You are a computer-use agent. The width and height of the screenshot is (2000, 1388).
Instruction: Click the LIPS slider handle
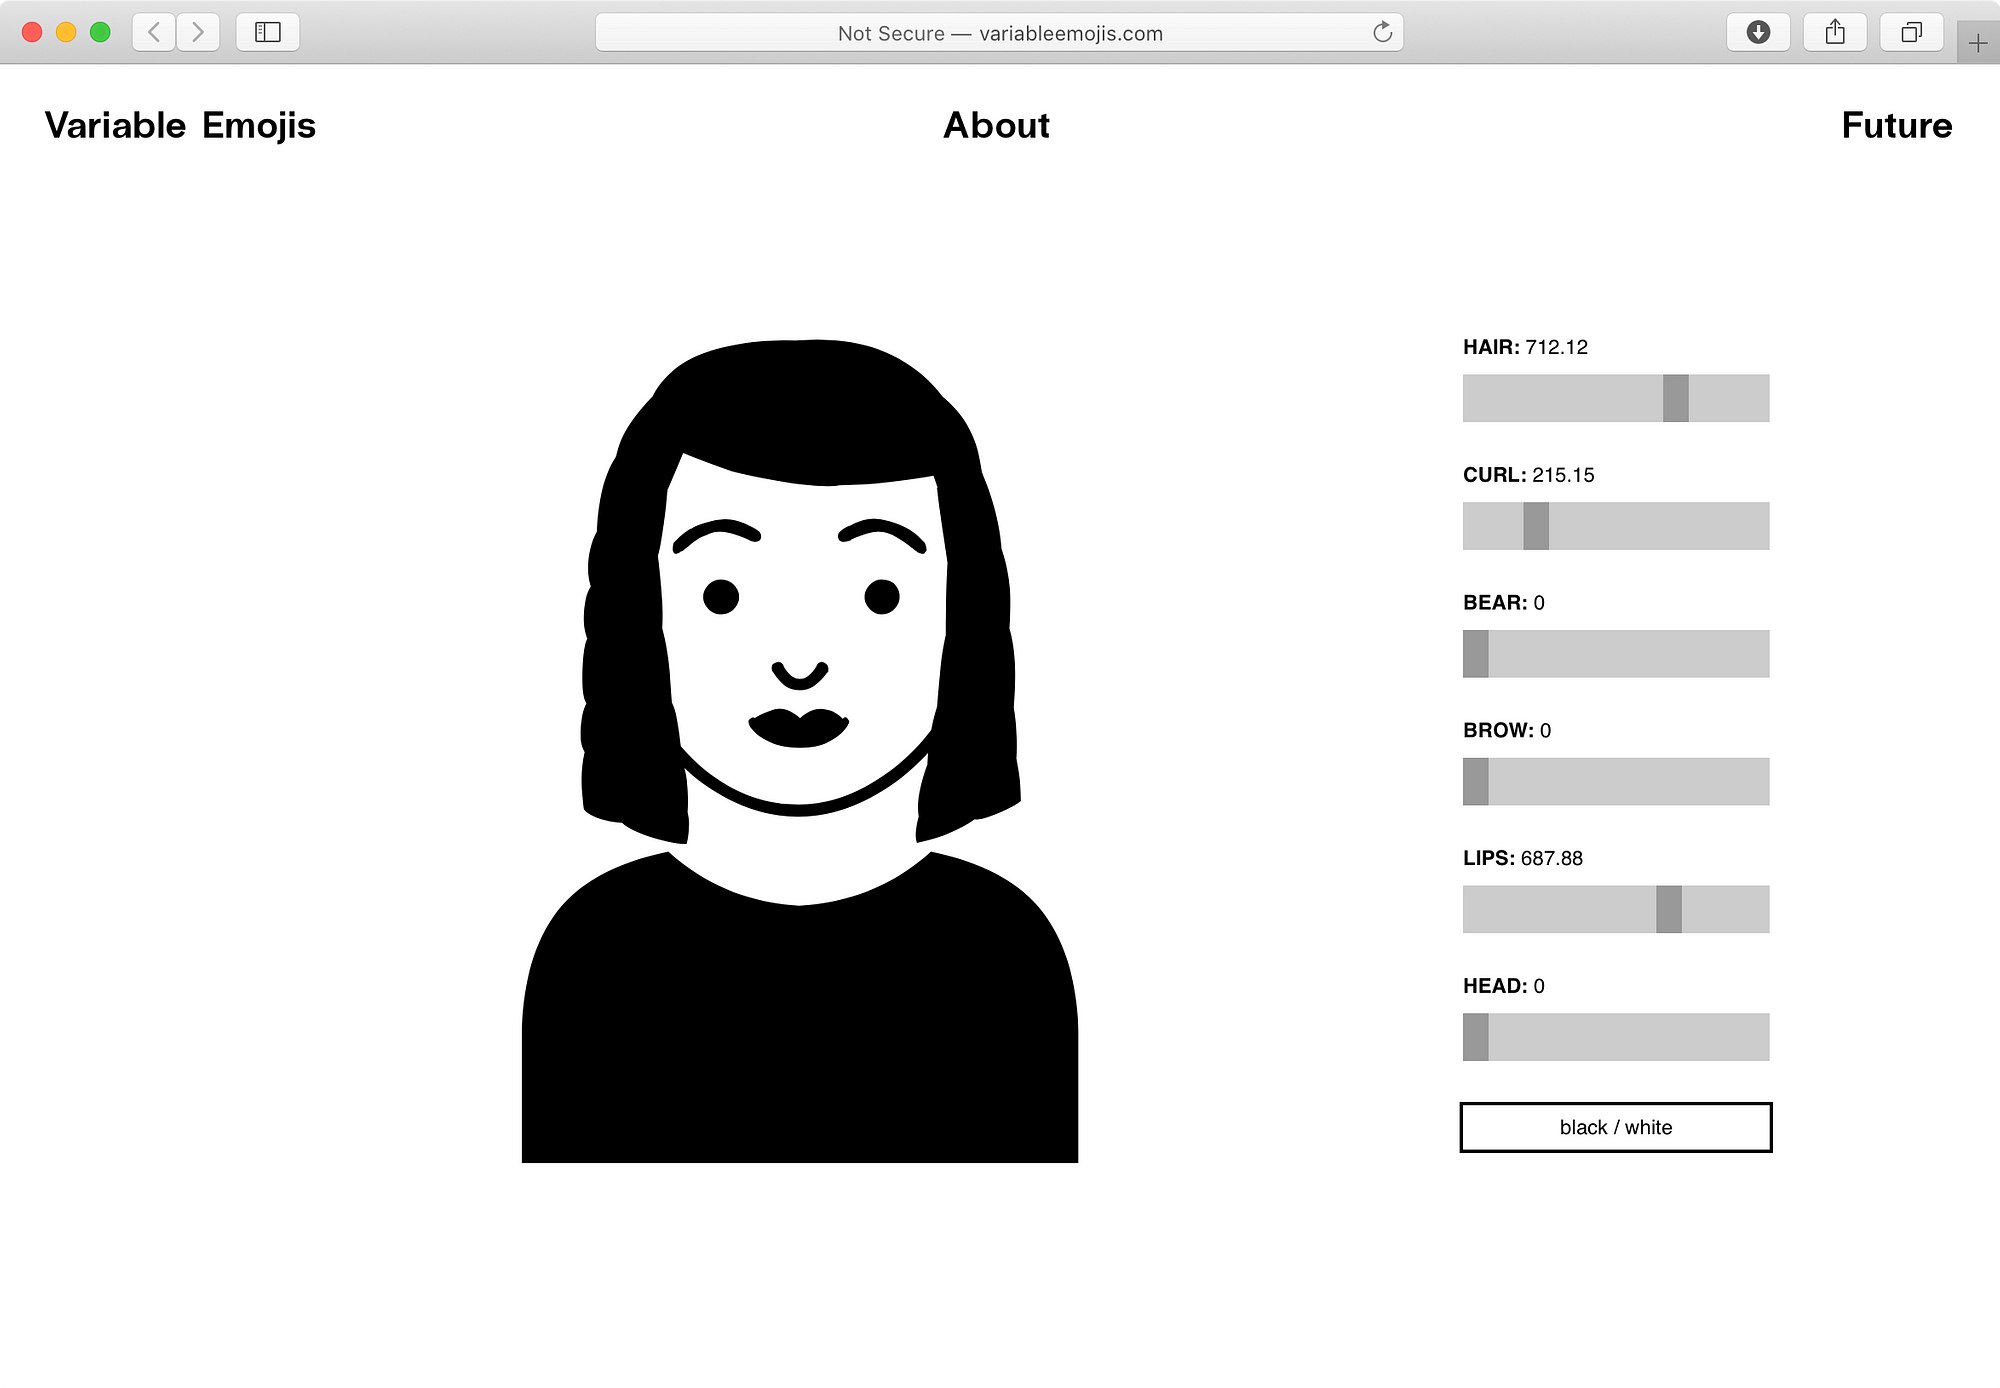(x=1669, y=909)
